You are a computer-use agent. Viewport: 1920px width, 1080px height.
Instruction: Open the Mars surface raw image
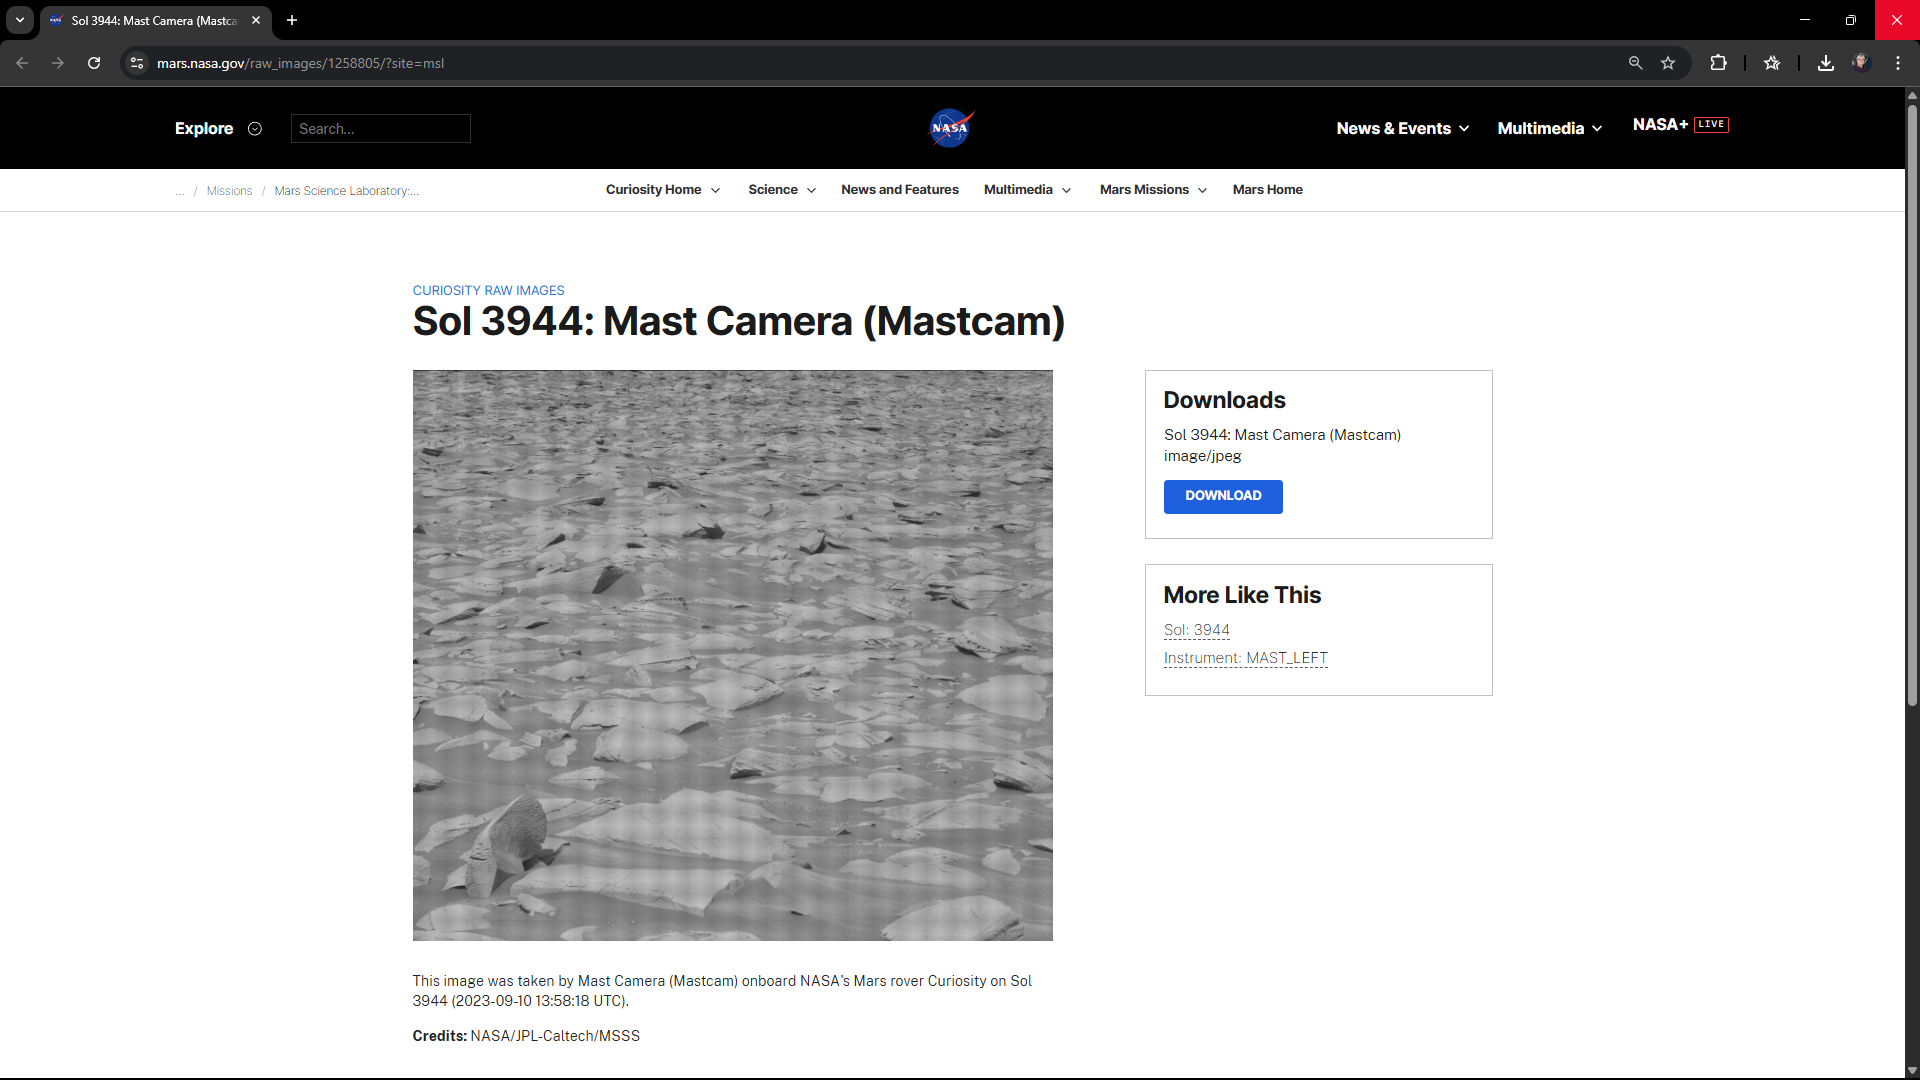[732, 655]
